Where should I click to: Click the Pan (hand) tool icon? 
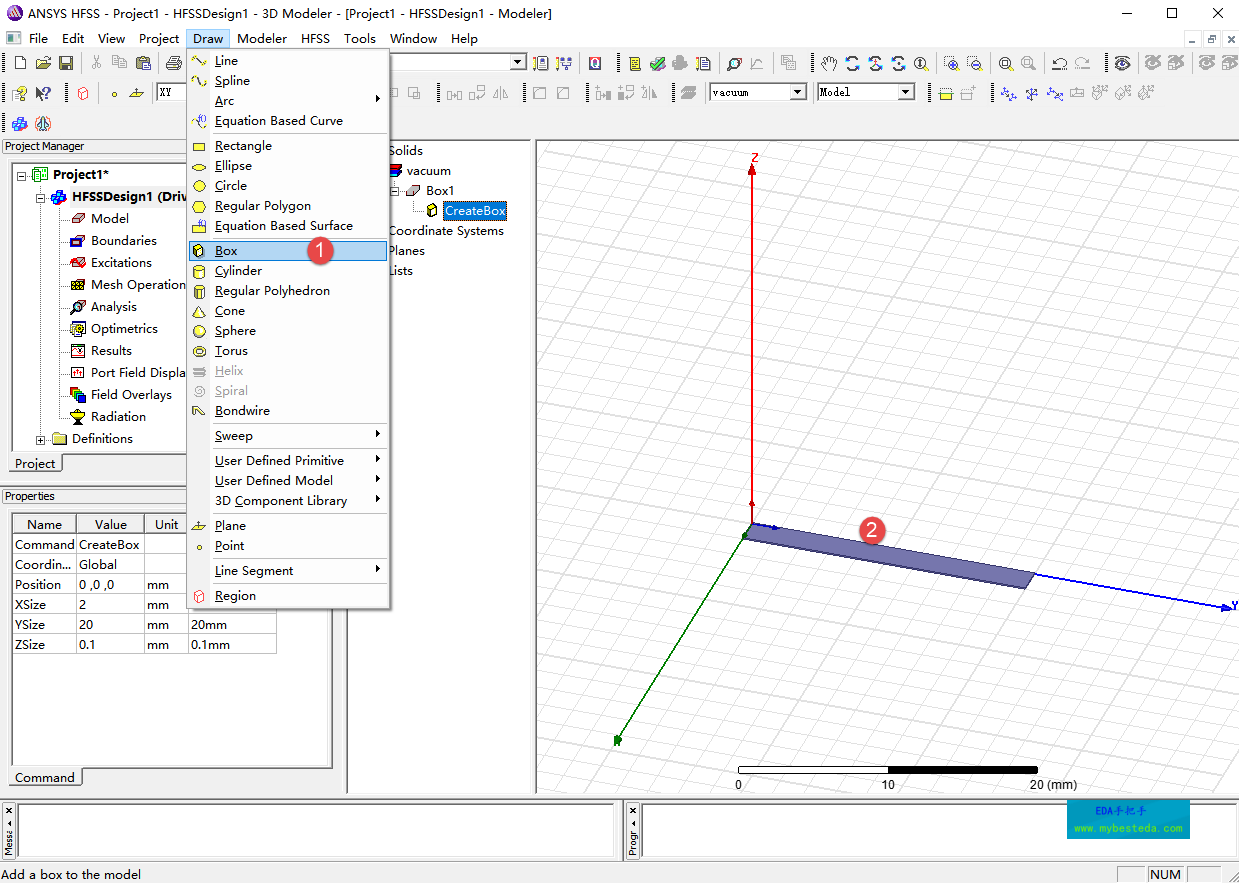(829, 63)
